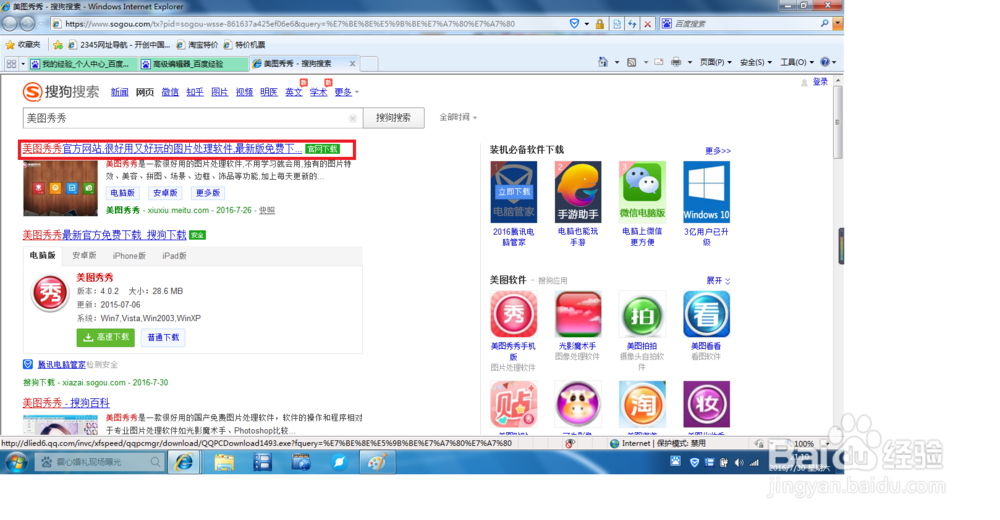Screen dimensions: 1000x520
Task: Click the Quick Tabs grid icon
Action: pyautogui.click(x=11, y=63)
